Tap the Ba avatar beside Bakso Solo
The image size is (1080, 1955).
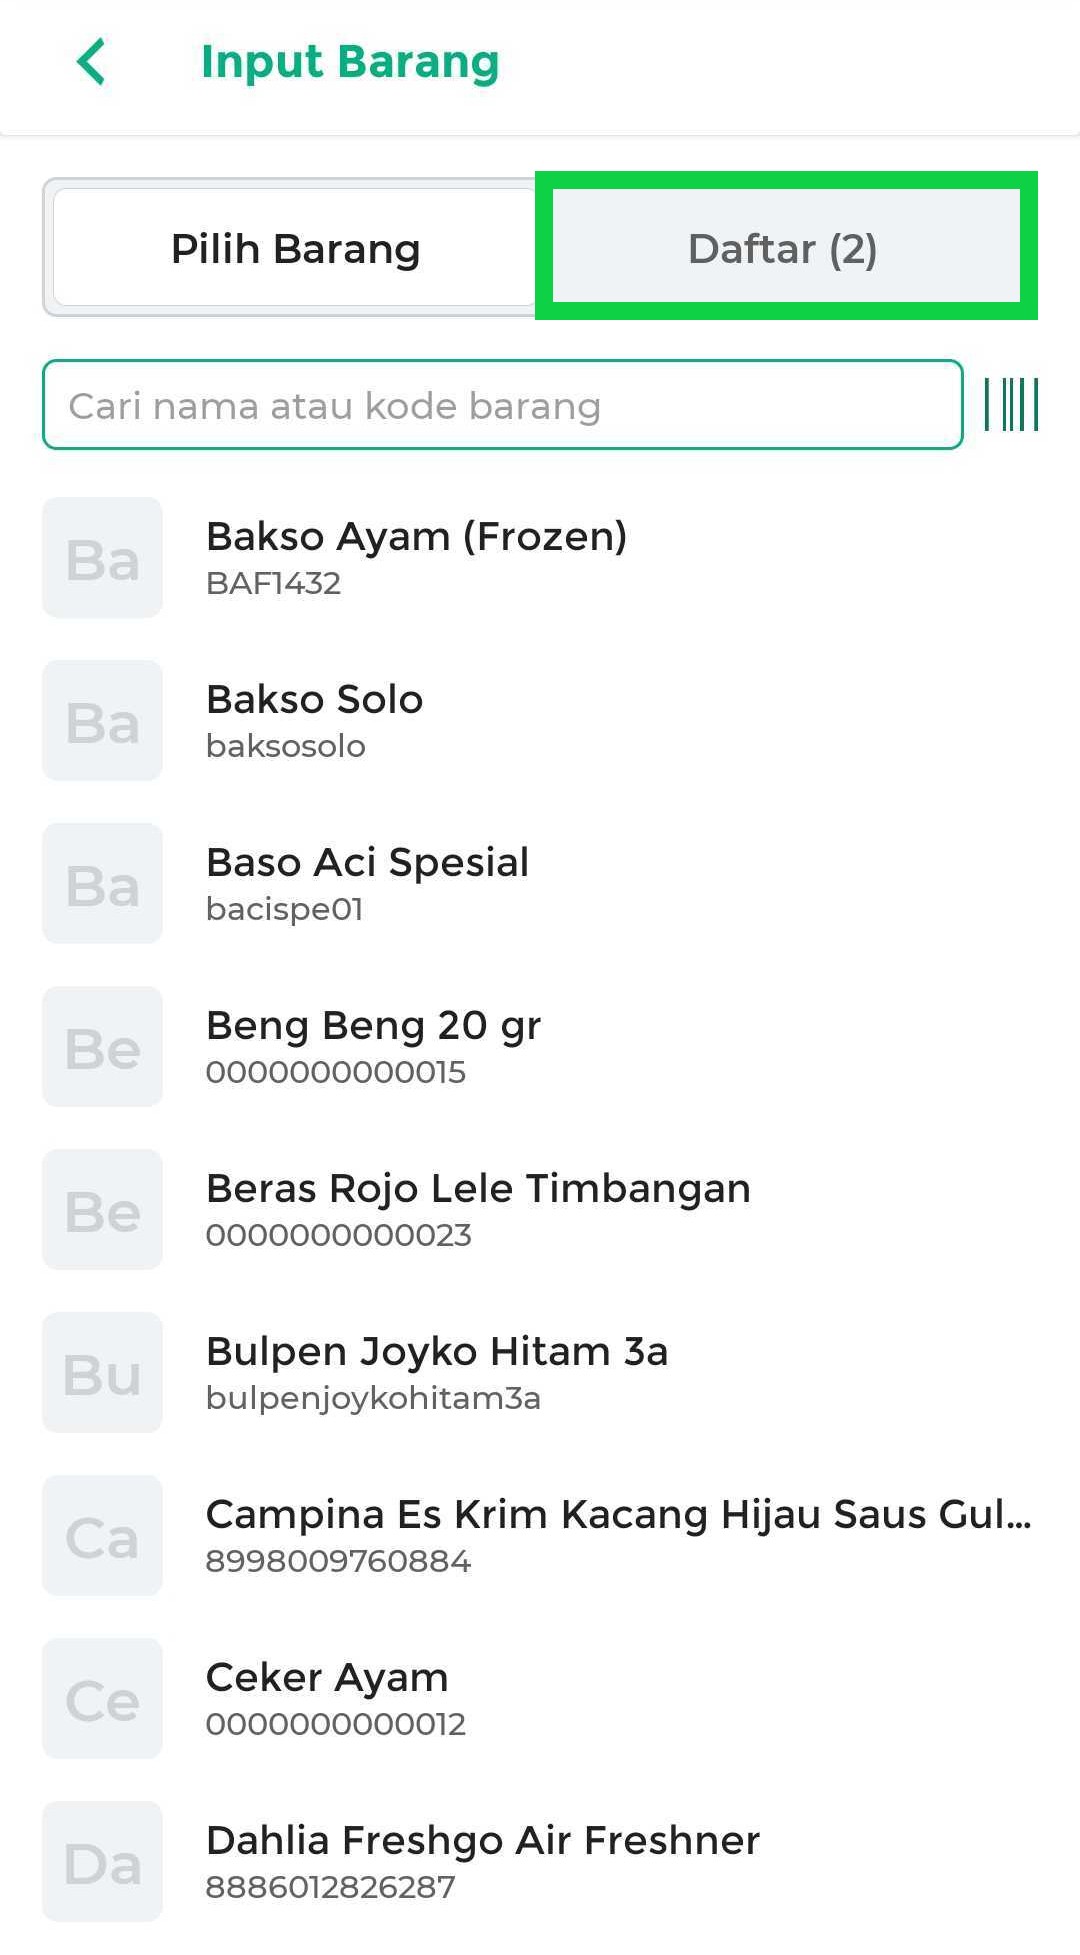102,721
